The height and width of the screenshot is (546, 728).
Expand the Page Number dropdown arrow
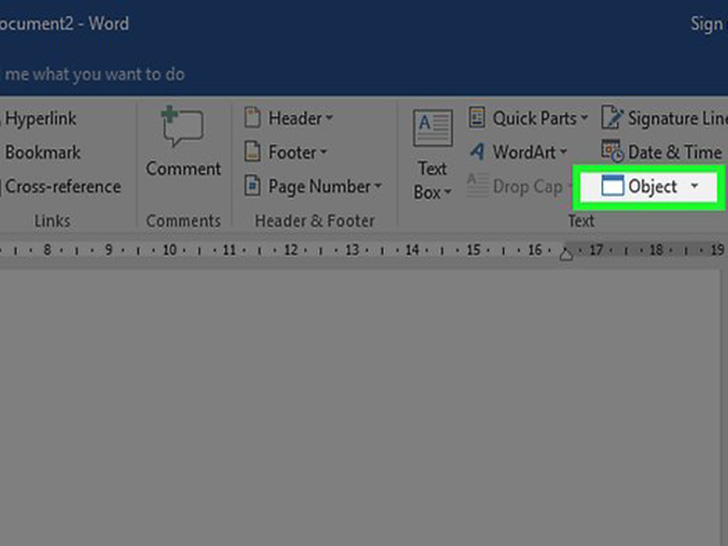click(378, 186)
